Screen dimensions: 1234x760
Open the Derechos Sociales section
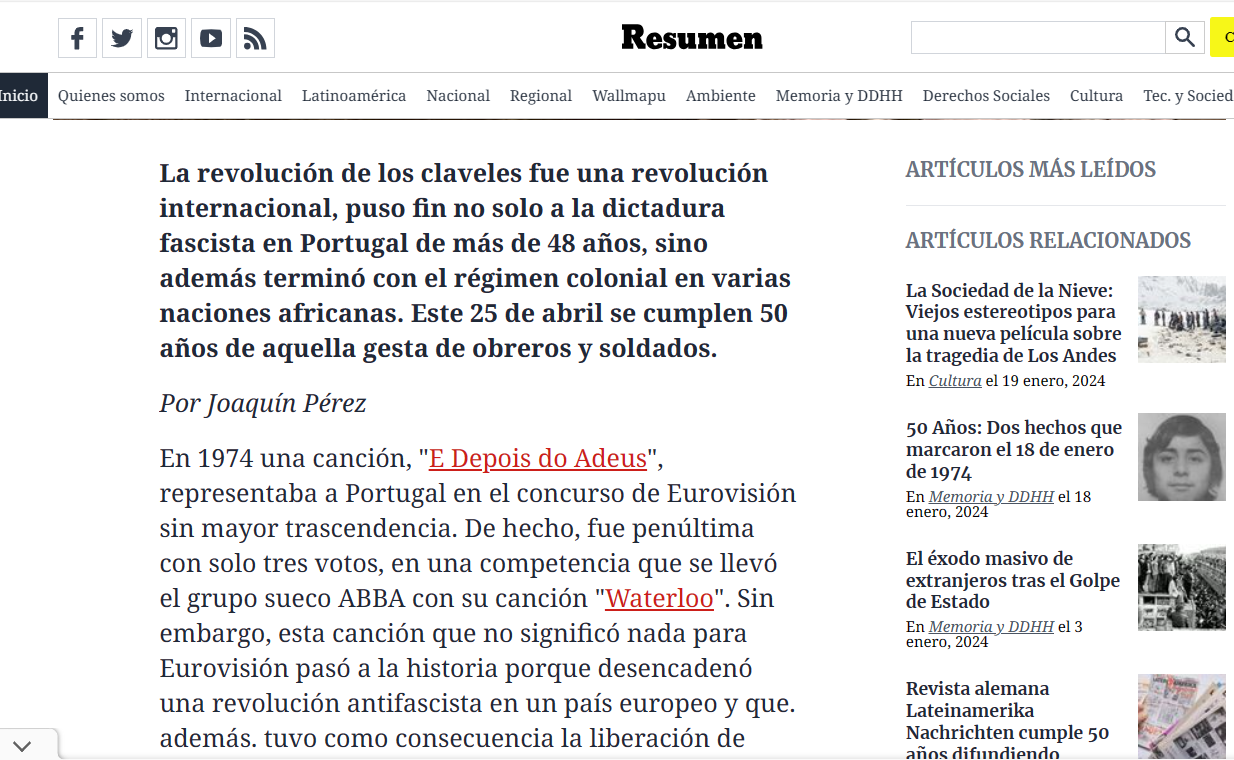pos(986,96)
